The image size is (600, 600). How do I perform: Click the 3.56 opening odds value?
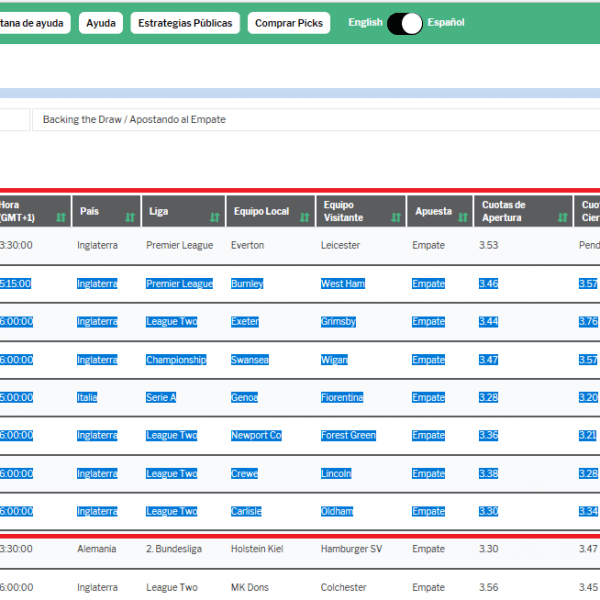coord(489,587)
